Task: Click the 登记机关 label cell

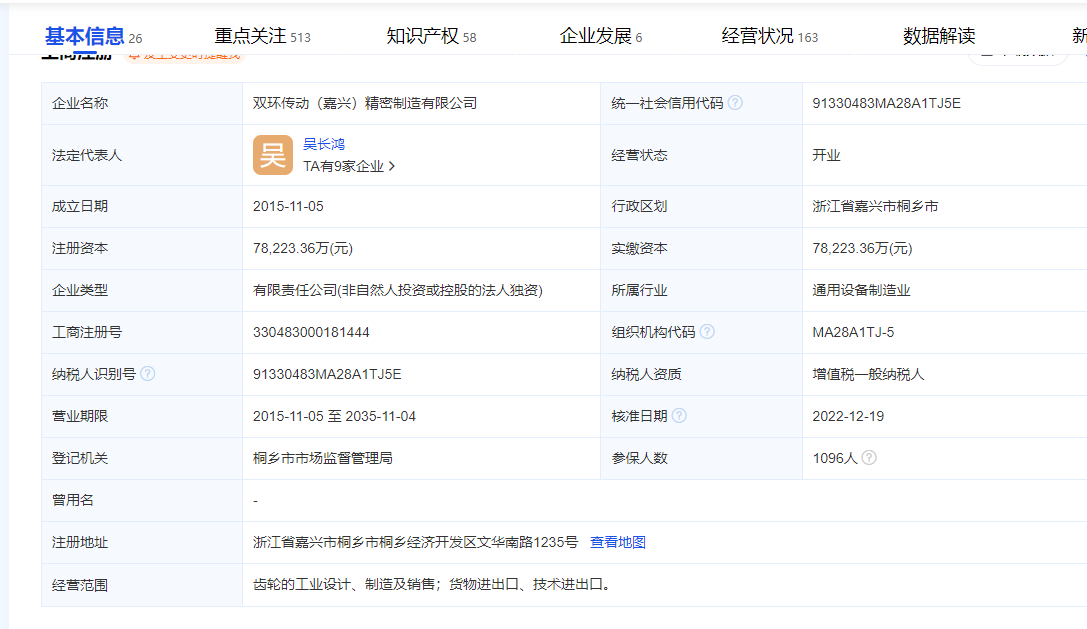Action: (x=142, y=458)
